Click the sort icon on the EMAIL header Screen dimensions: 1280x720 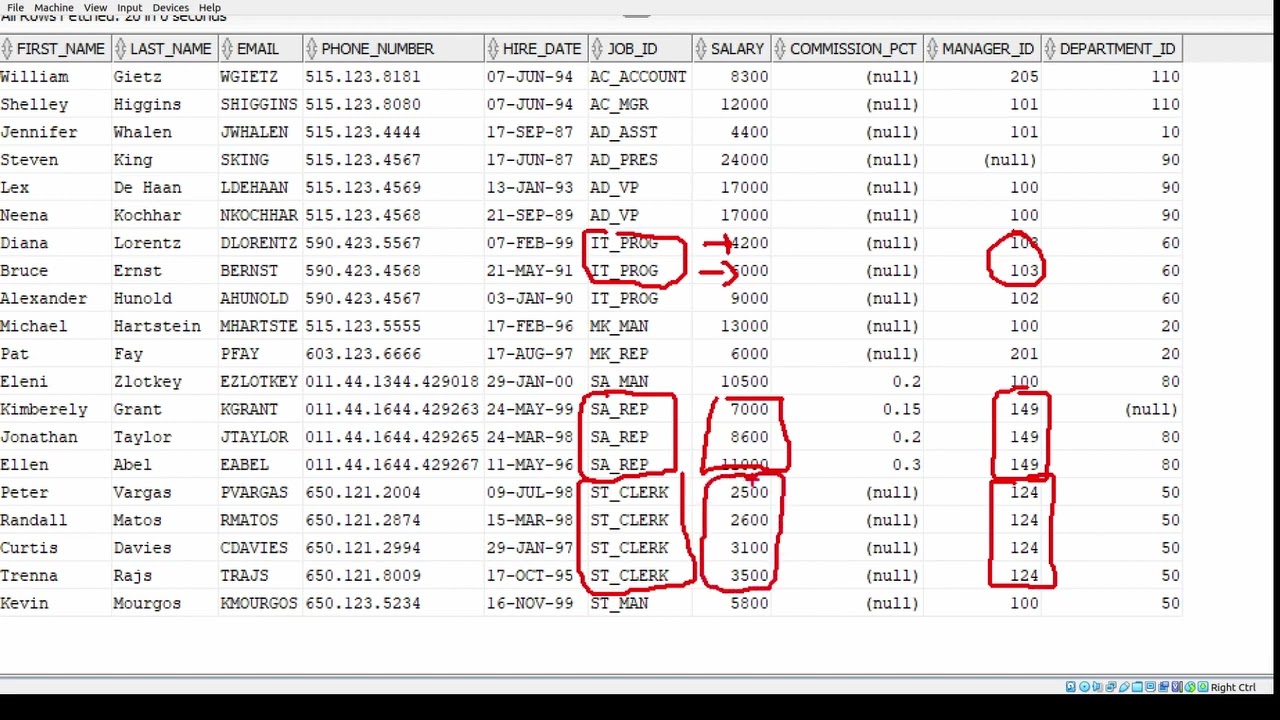tap(226, 48)
